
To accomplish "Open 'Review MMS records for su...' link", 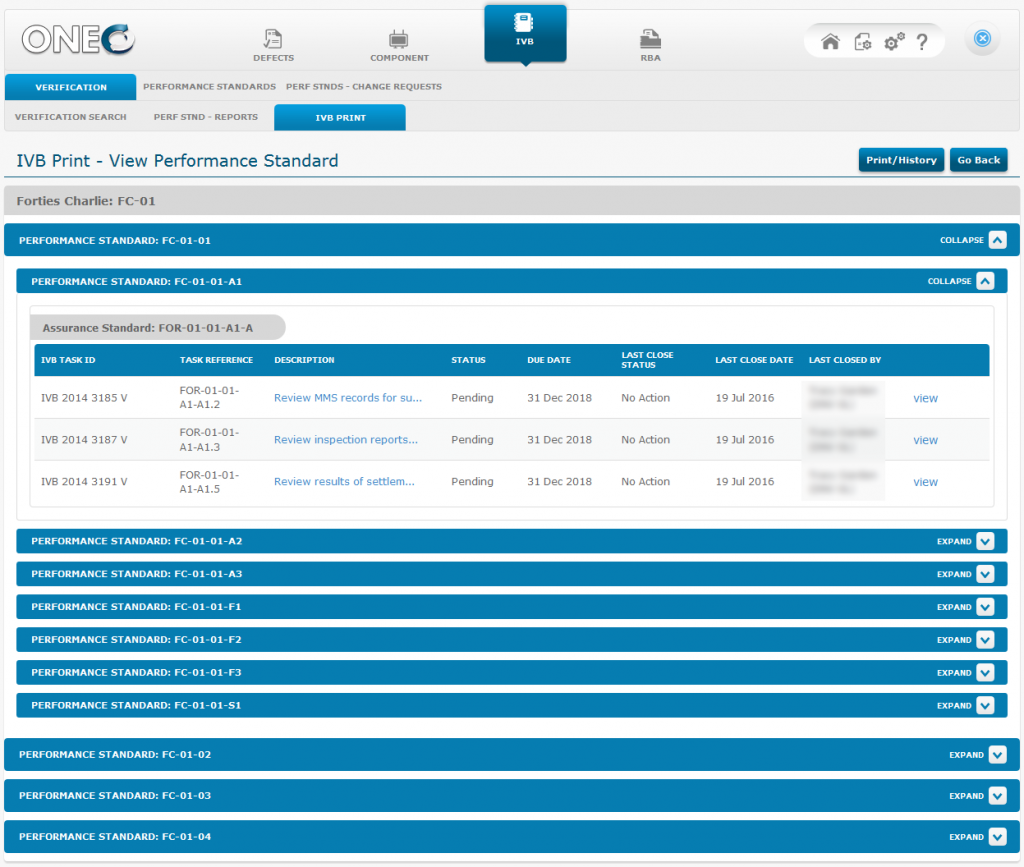I will 347,398.
